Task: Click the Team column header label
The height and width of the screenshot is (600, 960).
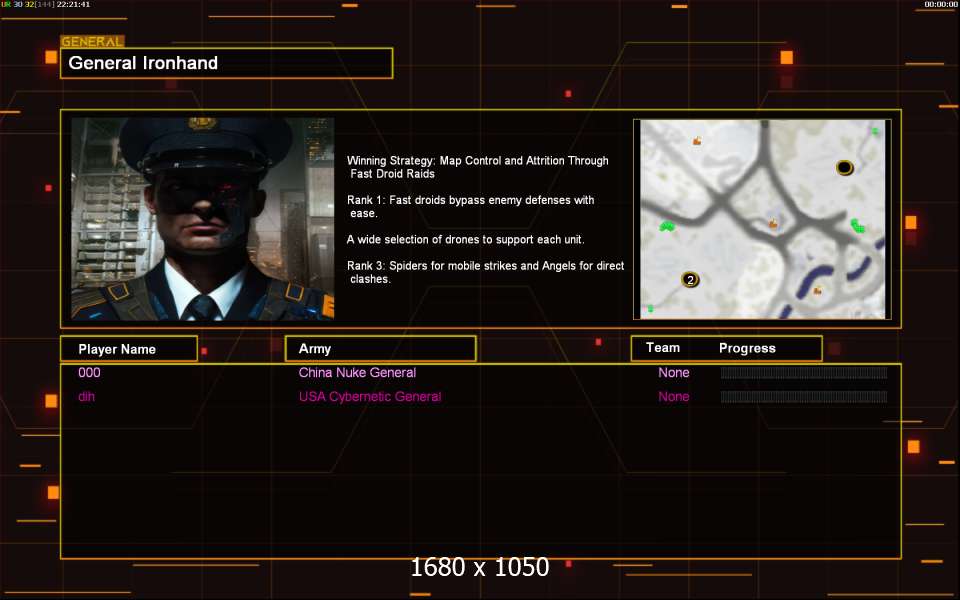Action: coord(662,348)
